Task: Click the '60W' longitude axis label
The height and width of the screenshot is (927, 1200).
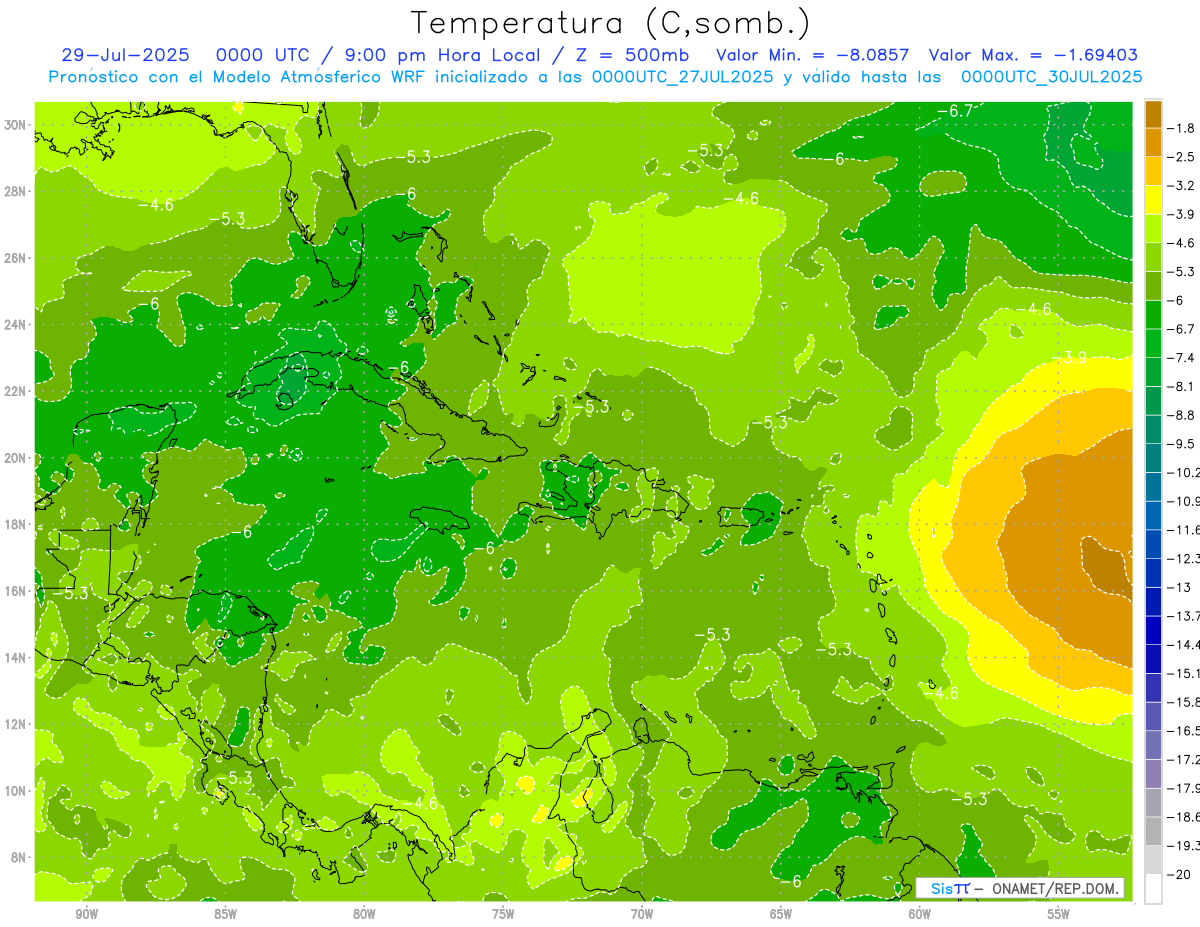Action: (920, 914)
